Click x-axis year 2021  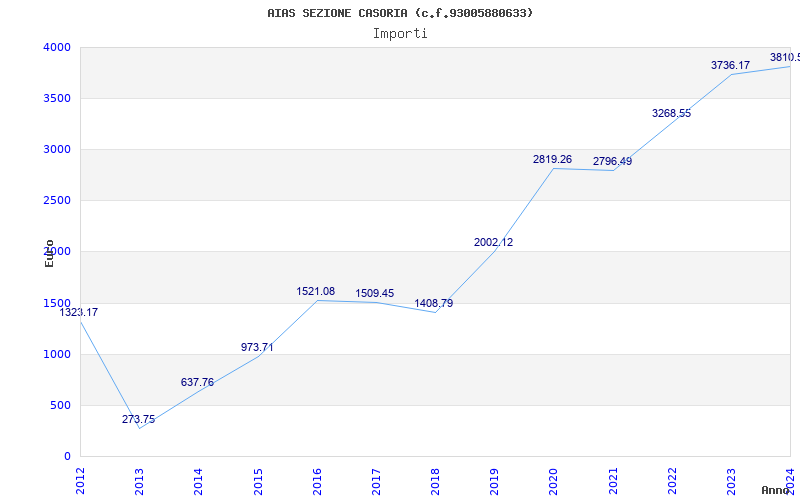pos(613,481)
